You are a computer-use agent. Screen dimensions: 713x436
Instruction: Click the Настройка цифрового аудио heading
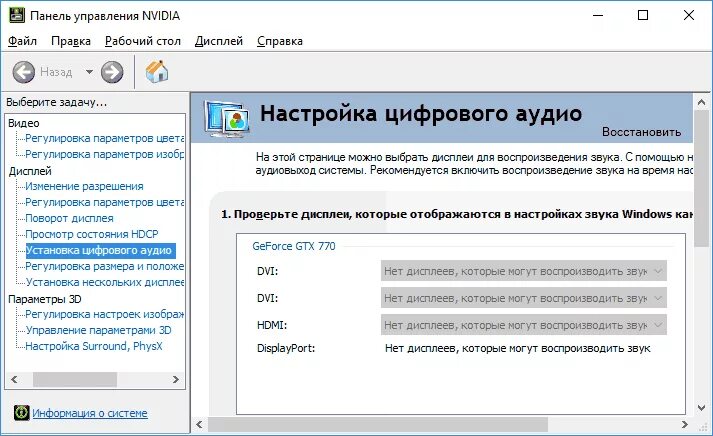[x=421, y=114]
